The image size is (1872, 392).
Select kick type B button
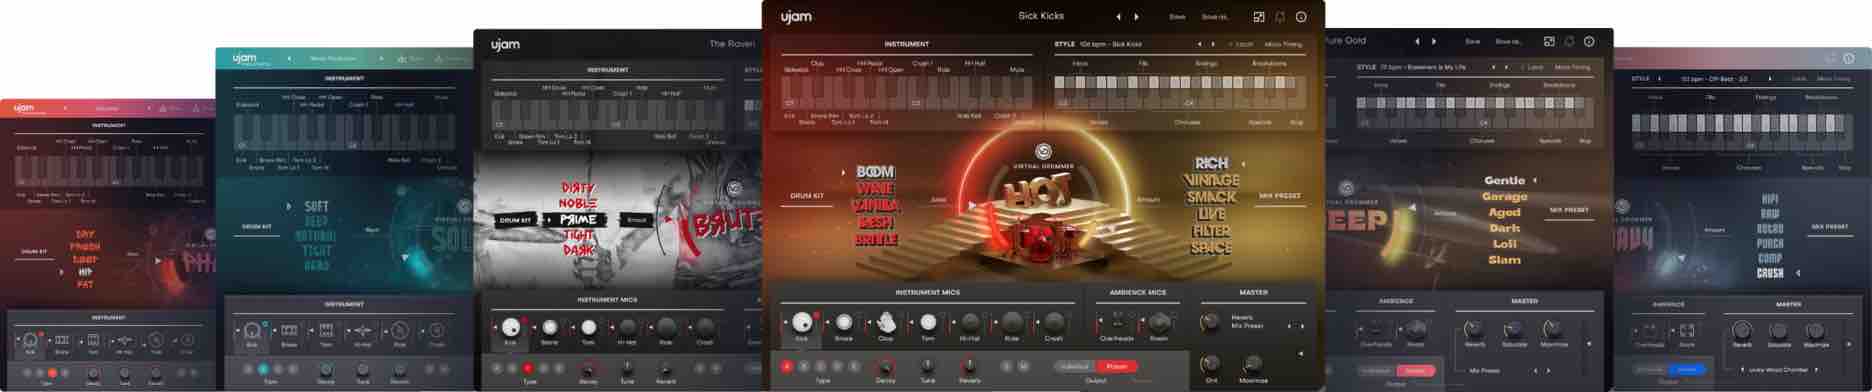pos(804,367)
